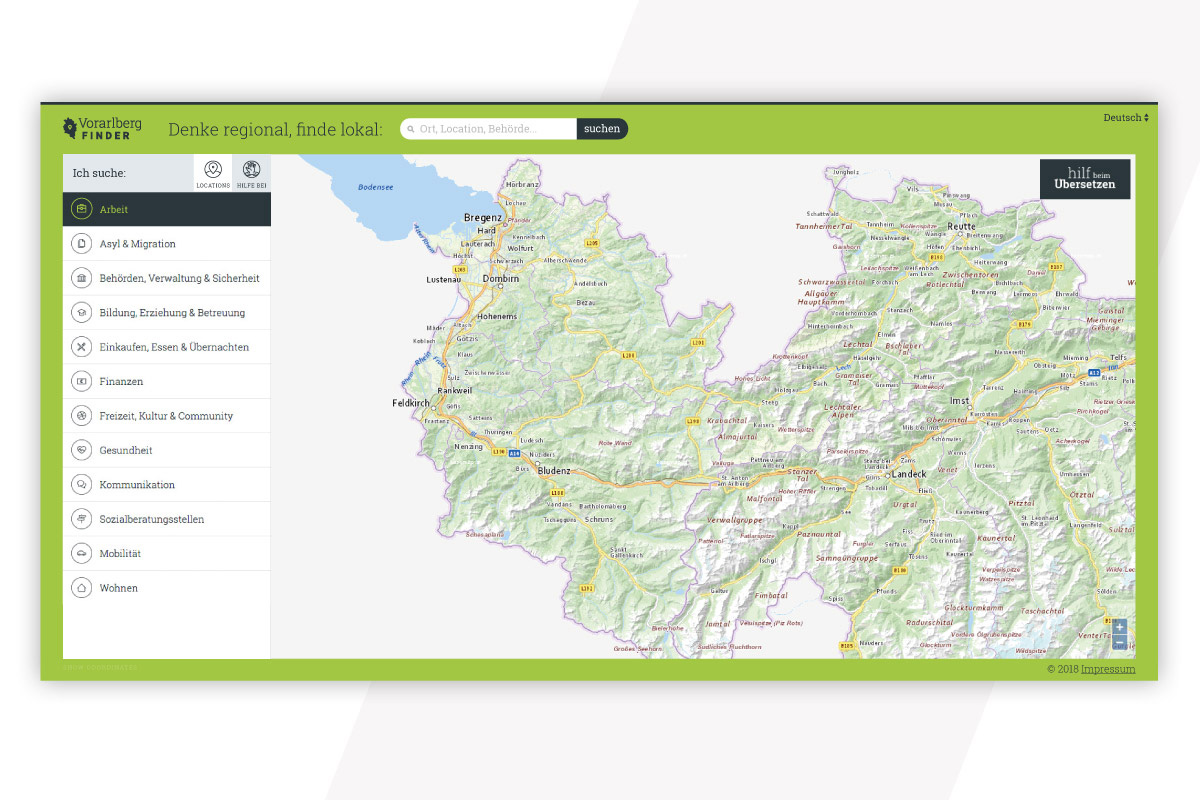The height and width of the screenshot is (800, 1200).
Task: Switch to the LOCATIONS tab
Action: tap(212, 173)
